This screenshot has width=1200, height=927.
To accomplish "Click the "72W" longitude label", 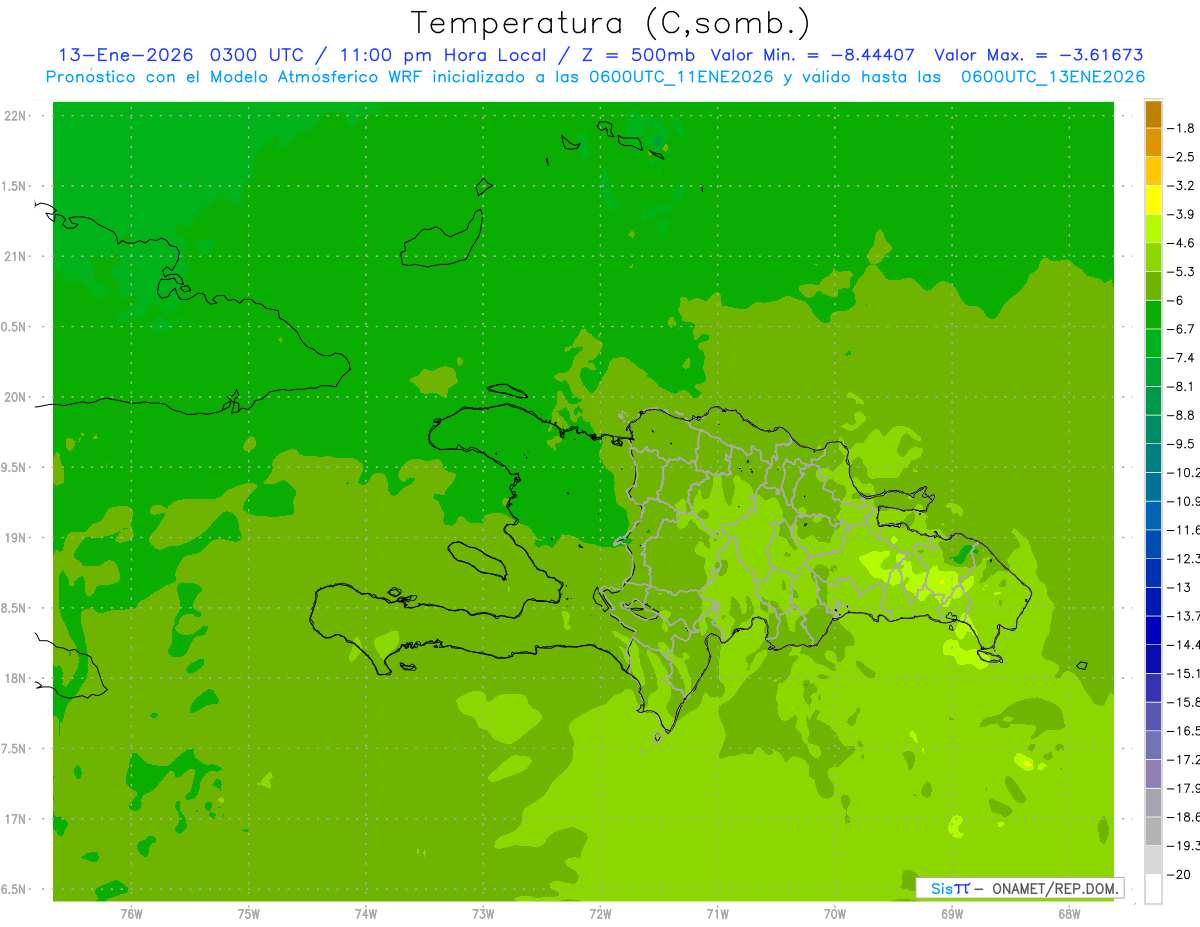I will pyautogui.click(x=600, y=914).
